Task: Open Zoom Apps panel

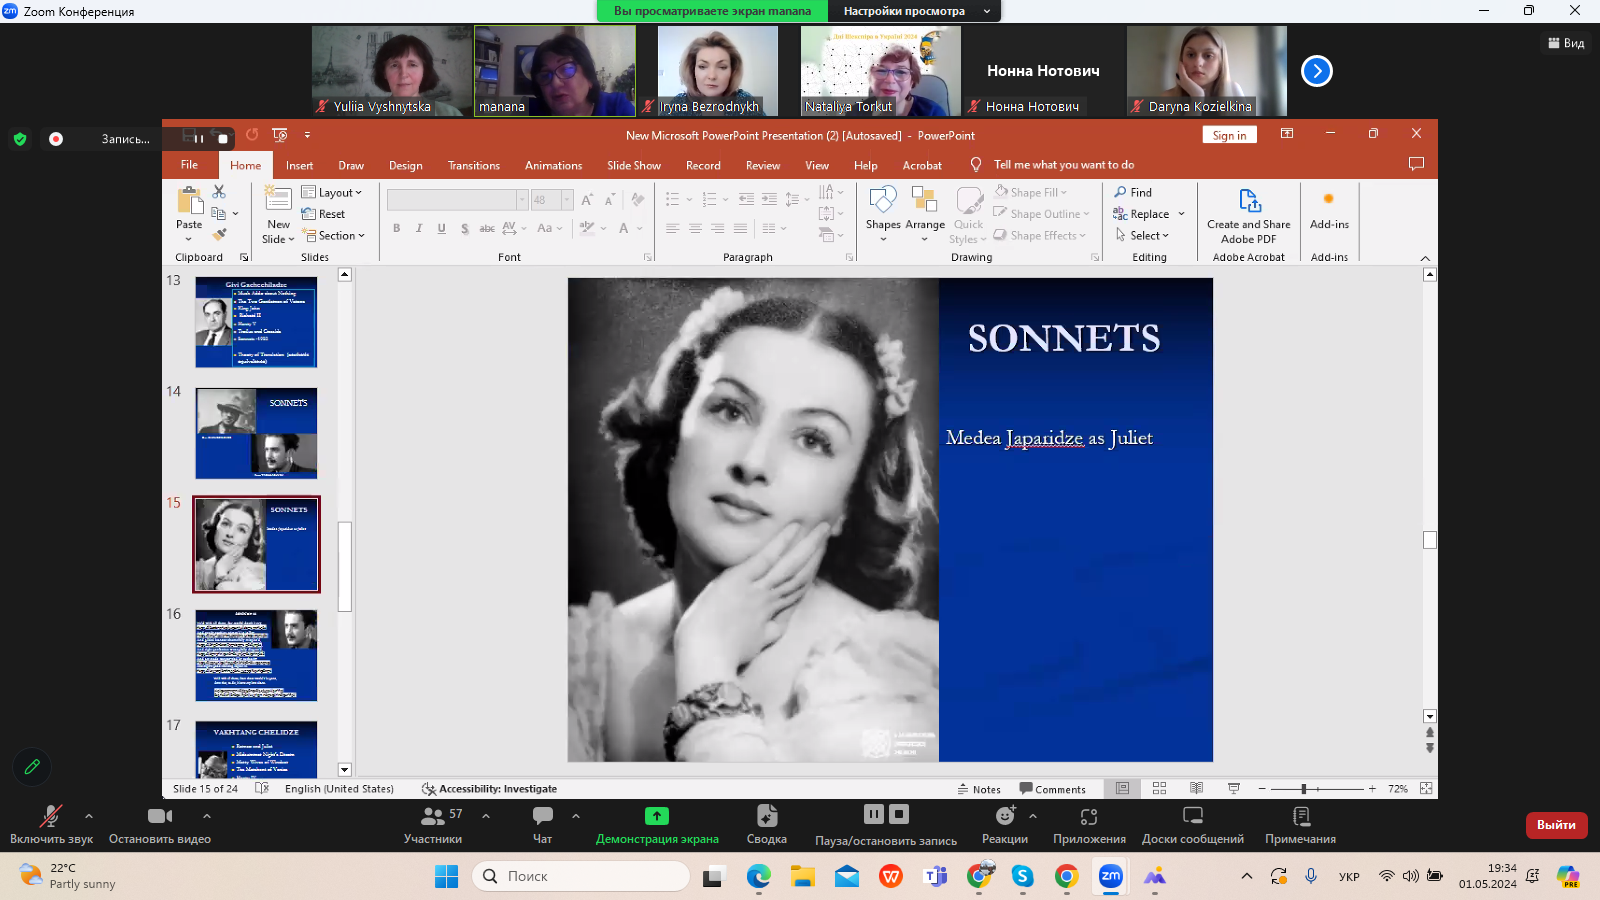Action: (1089, 824)
